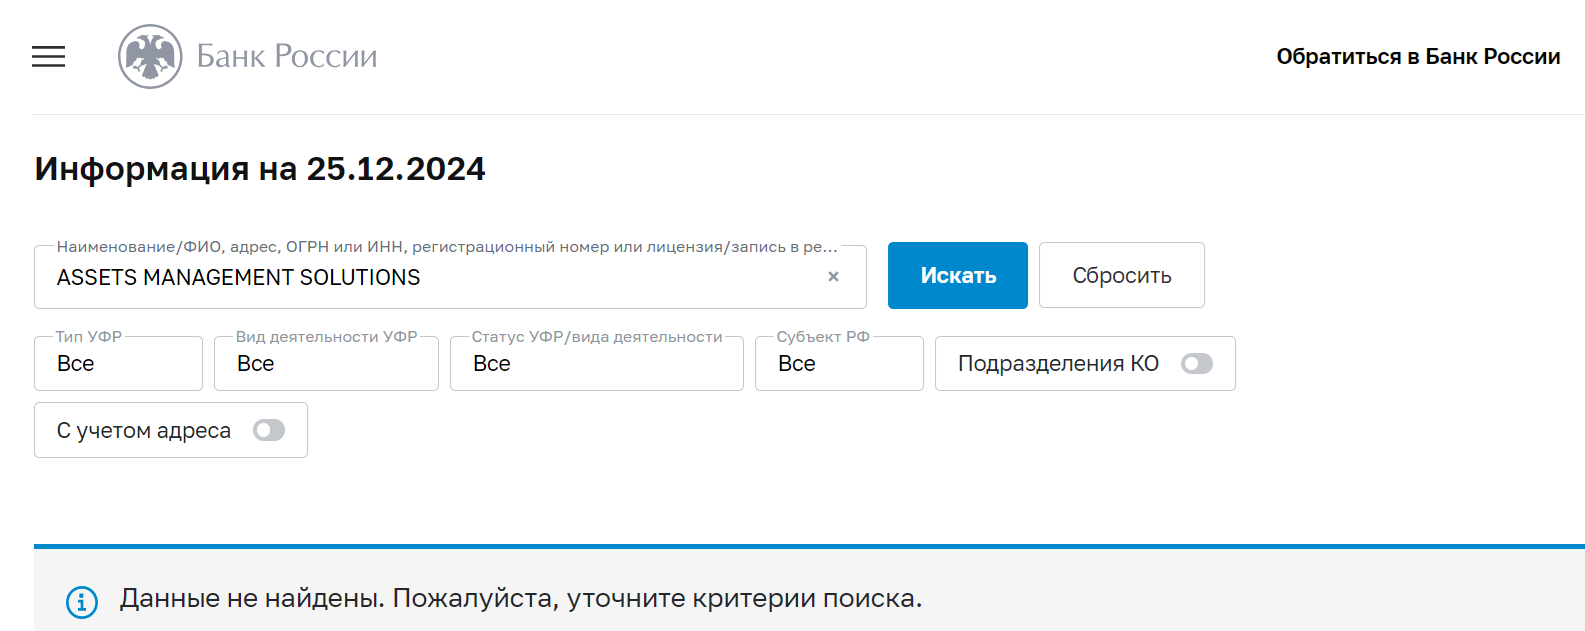Click the С учетом адреса label text

click(144, 431)
